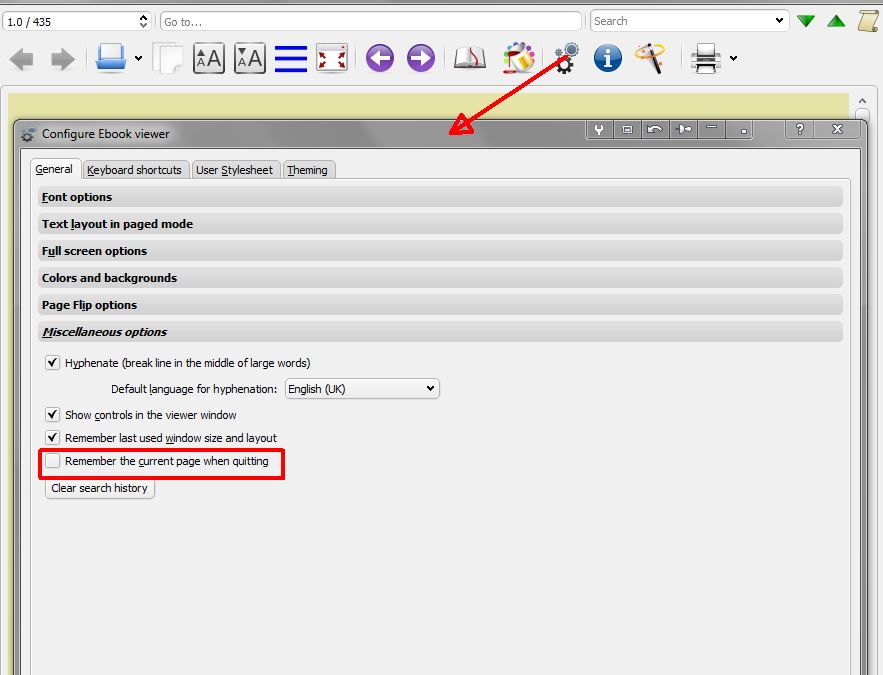Image resolution: width=883 pixels, height=675 pixels.
Task: Expand the Full screen options section
Action: point(440,251)
